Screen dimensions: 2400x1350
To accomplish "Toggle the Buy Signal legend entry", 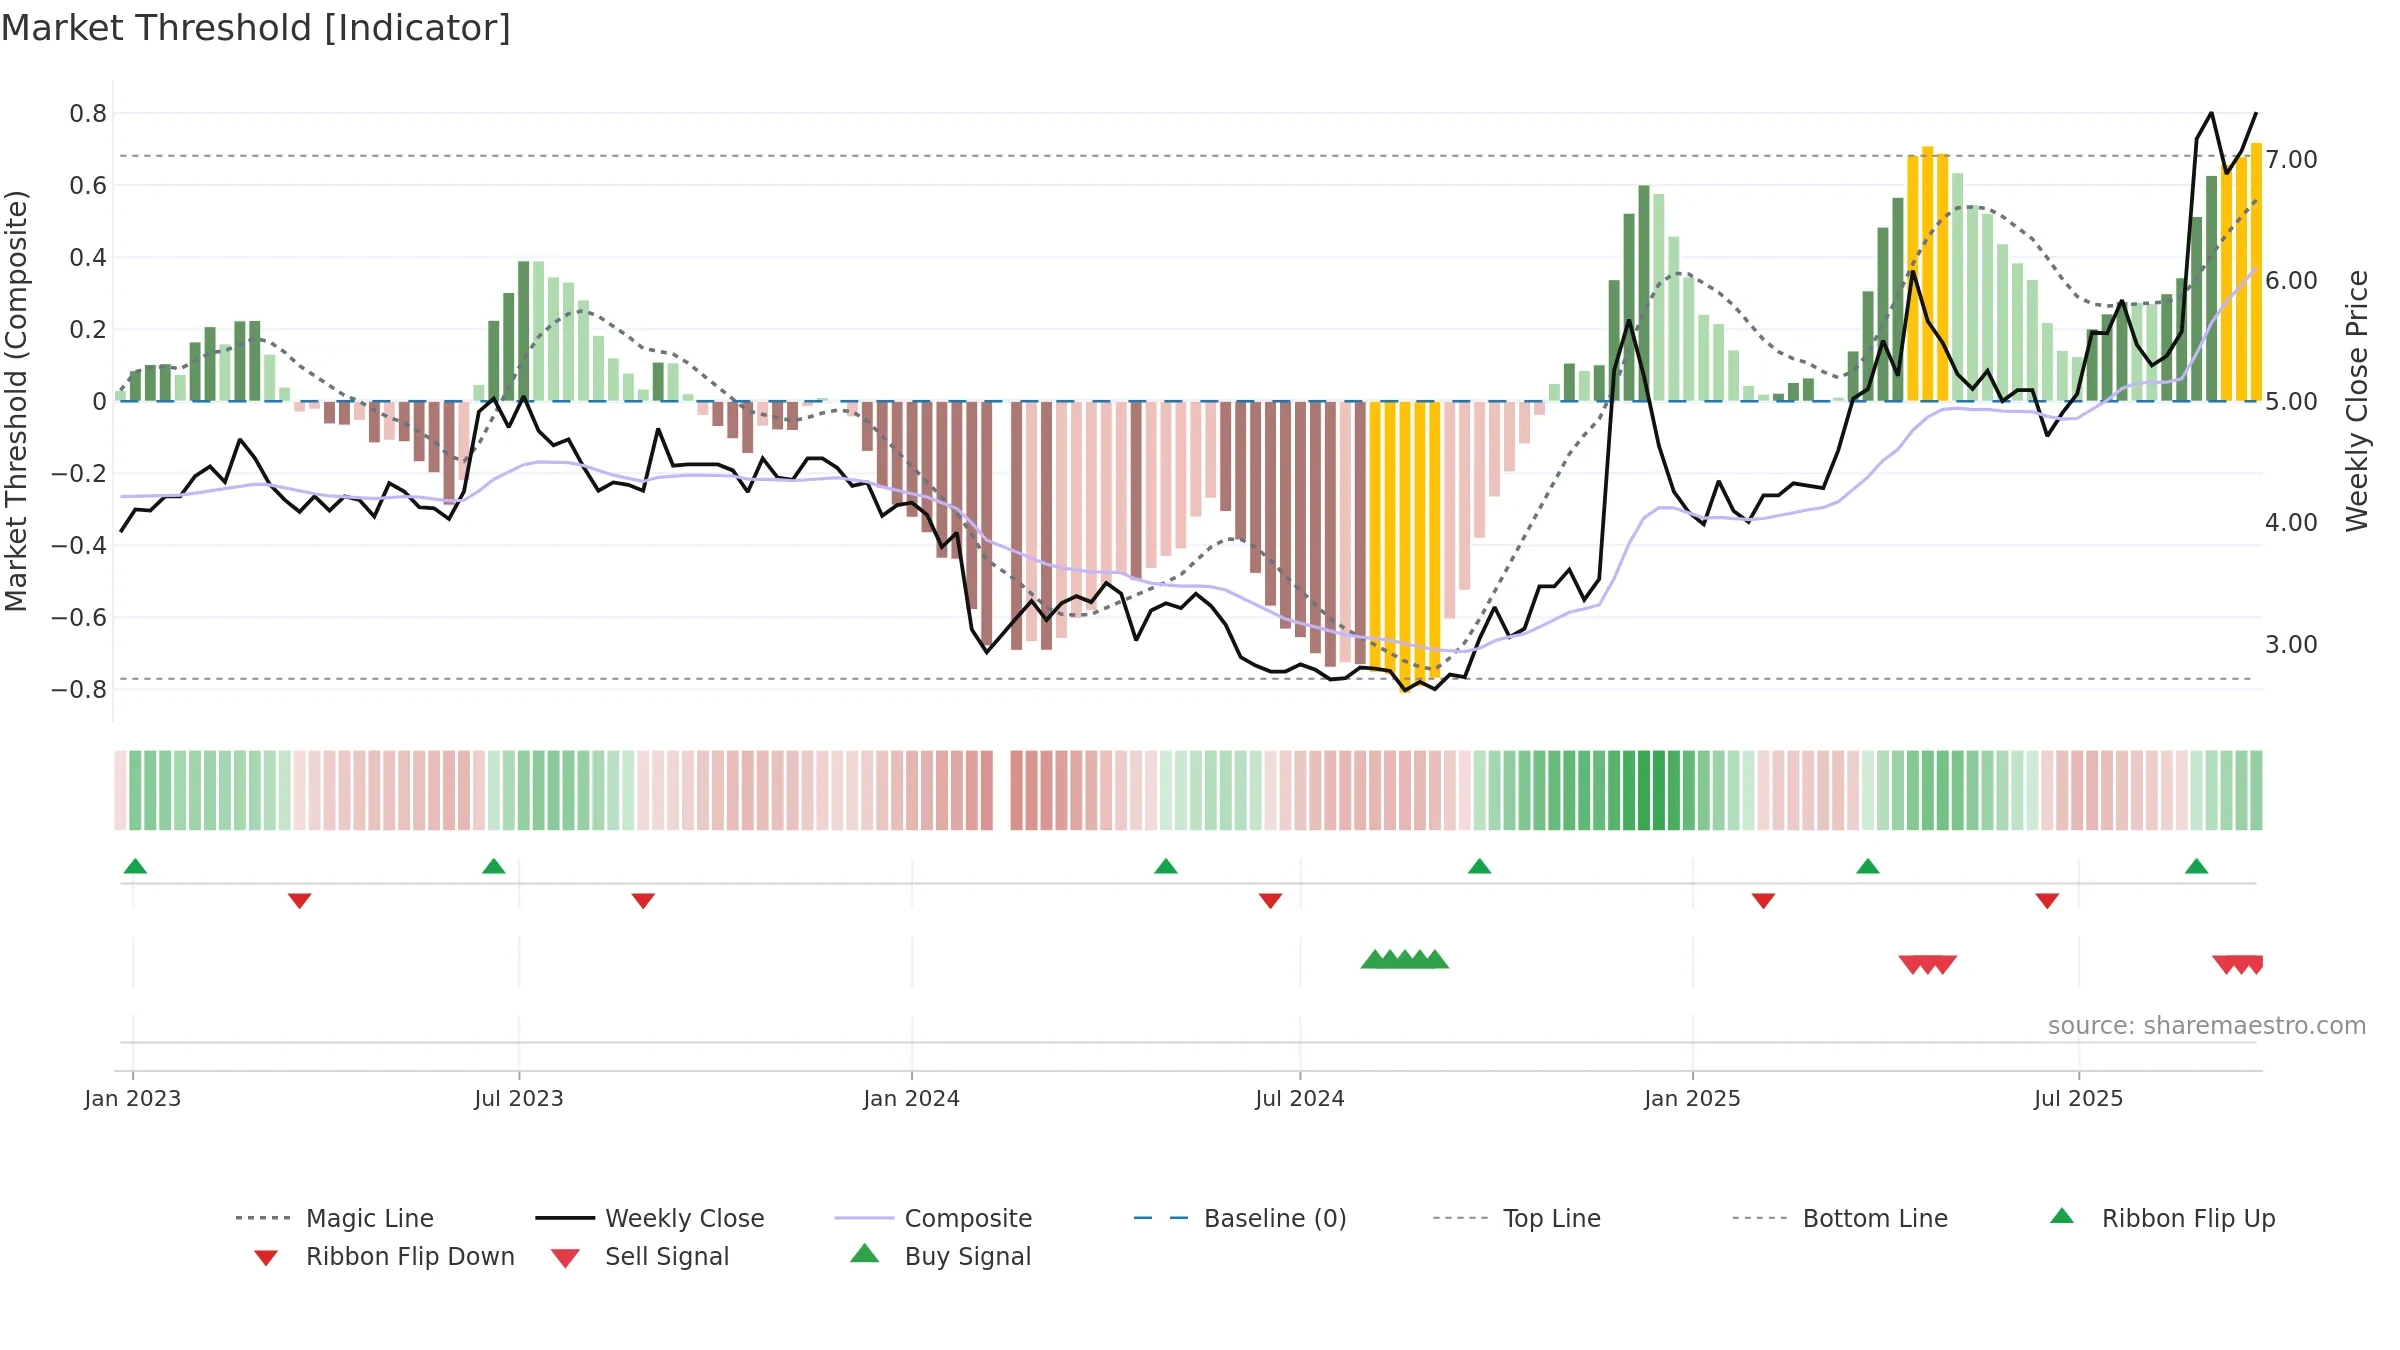I will pyautogui.click(x=940, y=1256).
